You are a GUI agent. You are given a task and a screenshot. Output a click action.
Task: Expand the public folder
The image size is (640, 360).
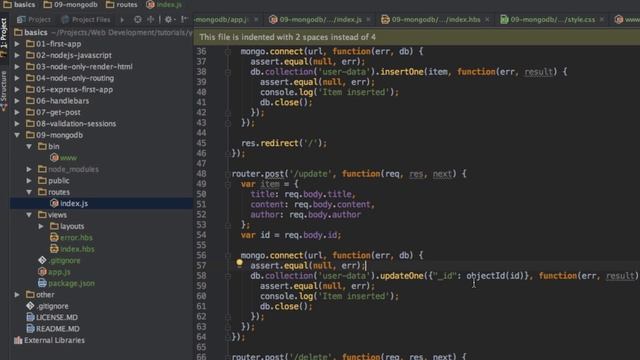[29, 180]
